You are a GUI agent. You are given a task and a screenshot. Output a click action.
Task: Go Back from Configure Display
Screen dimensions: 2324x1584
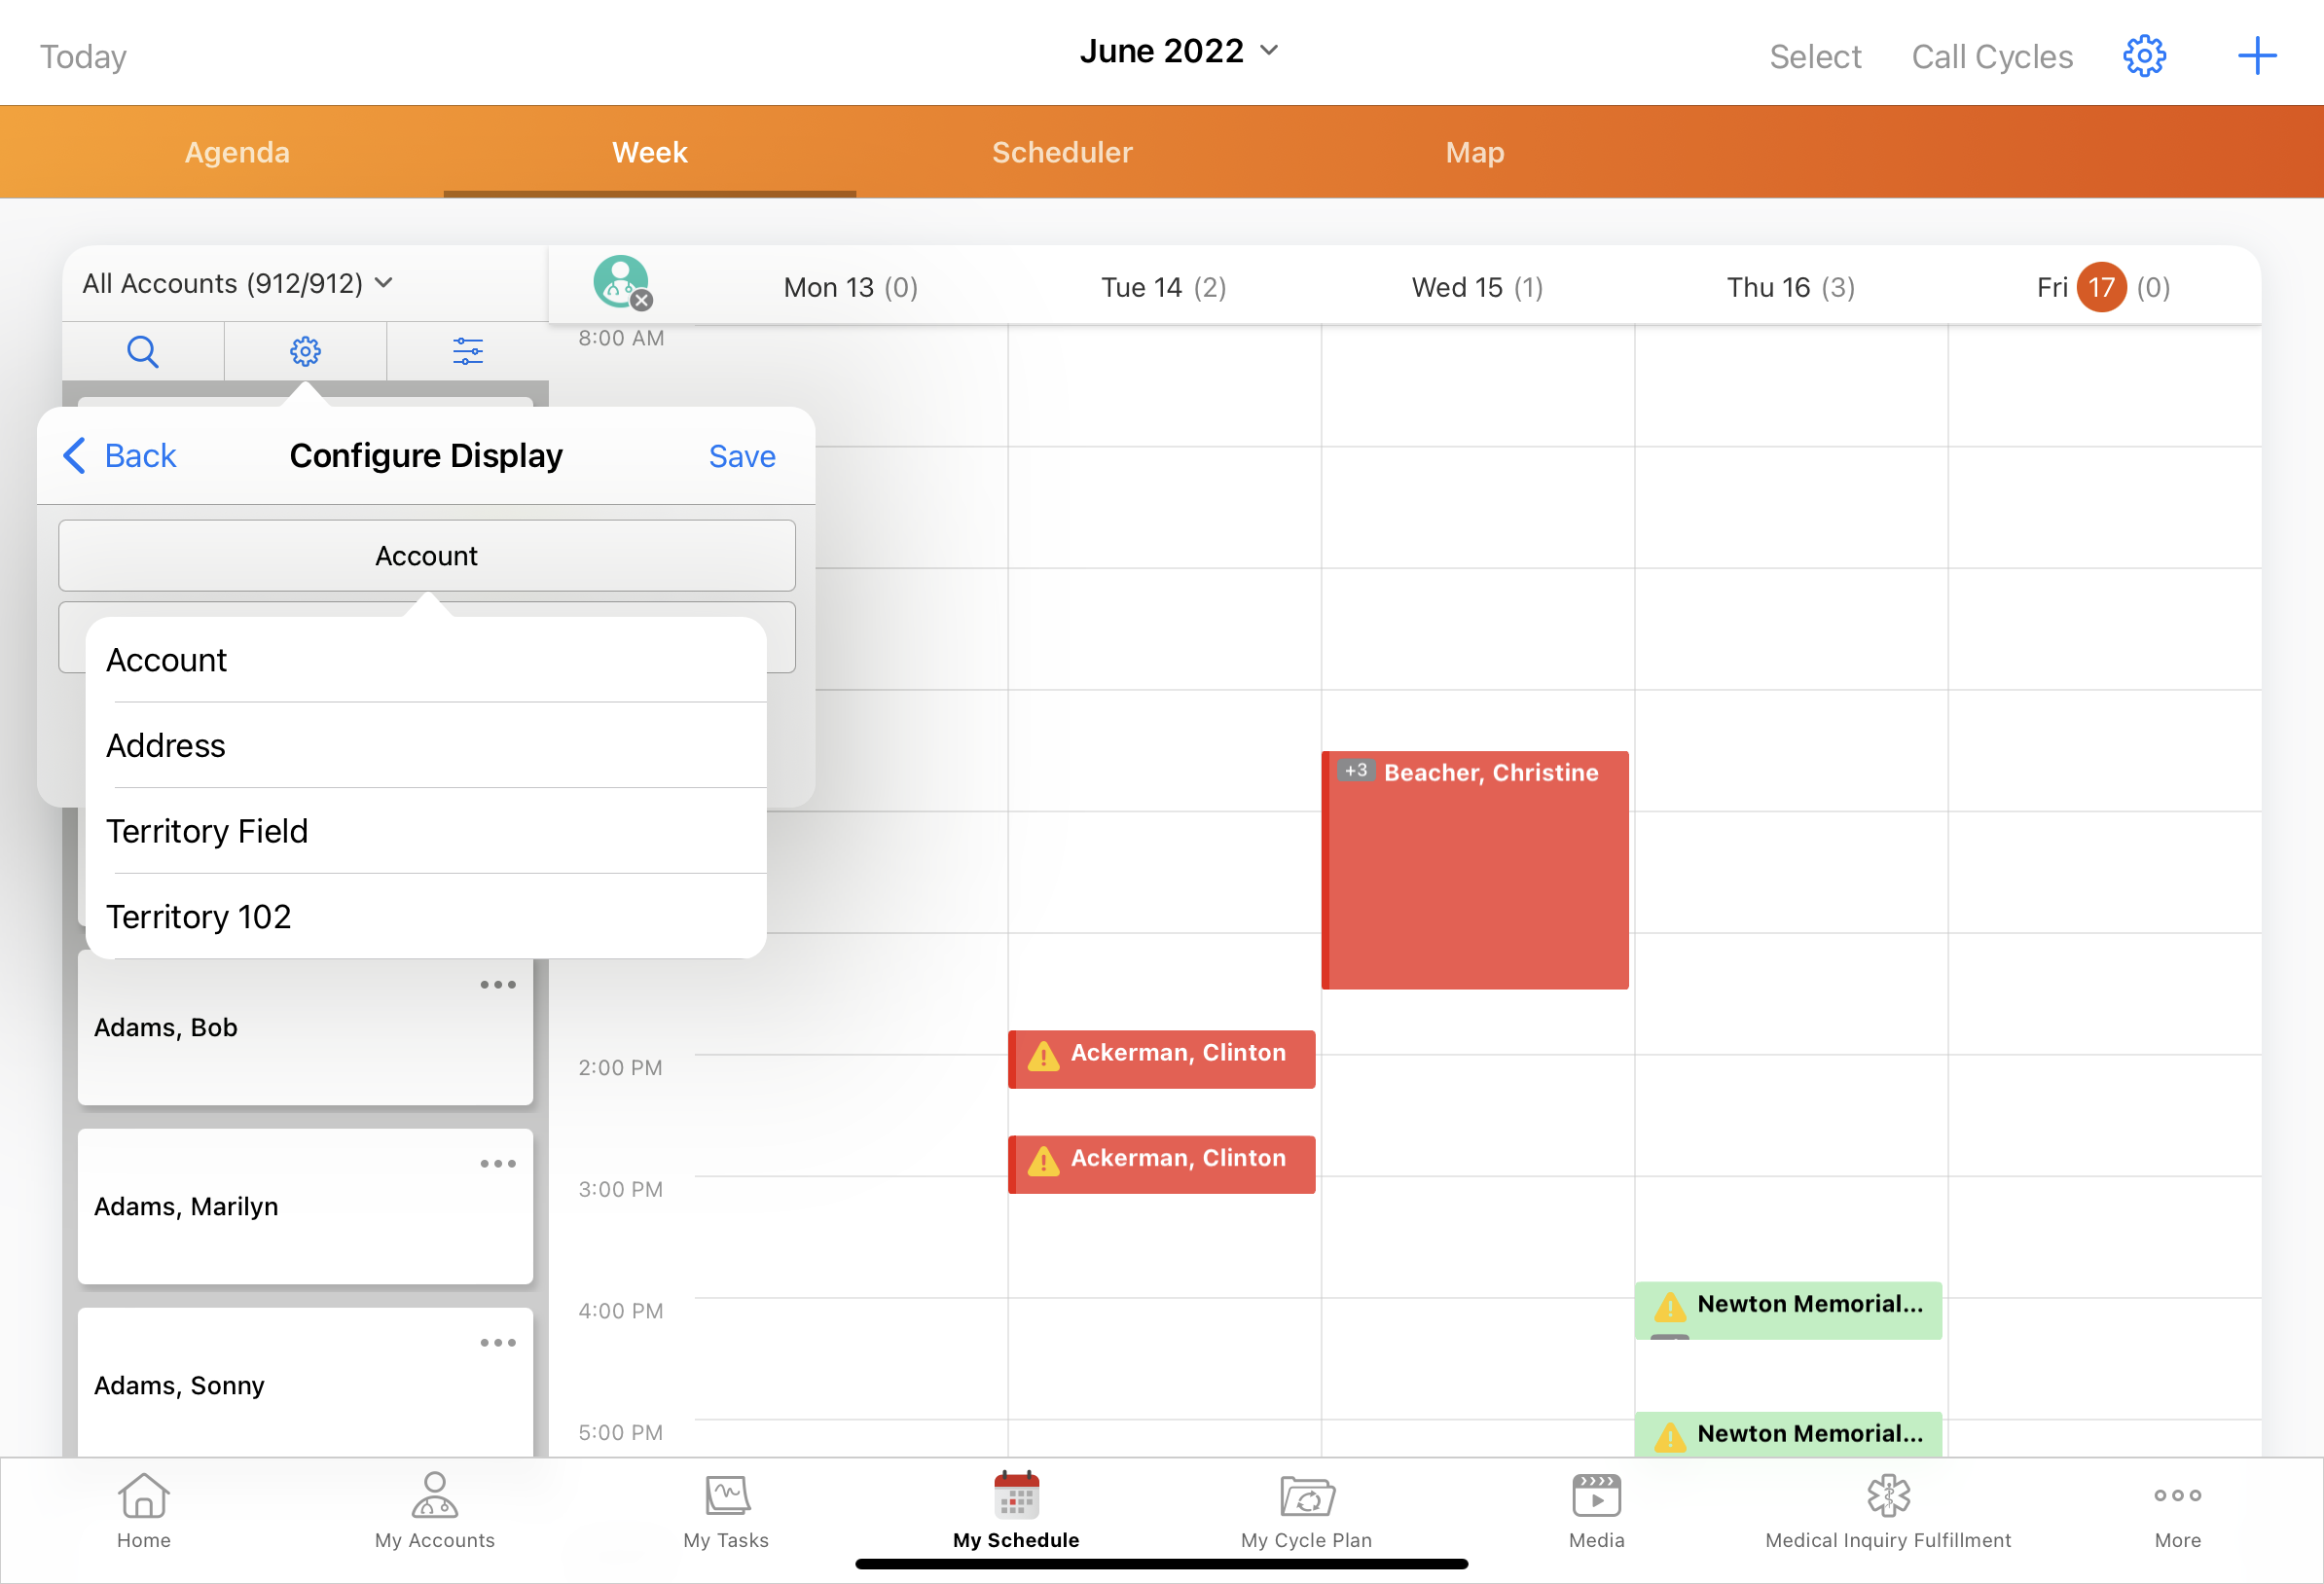click(x=120, y=456)
